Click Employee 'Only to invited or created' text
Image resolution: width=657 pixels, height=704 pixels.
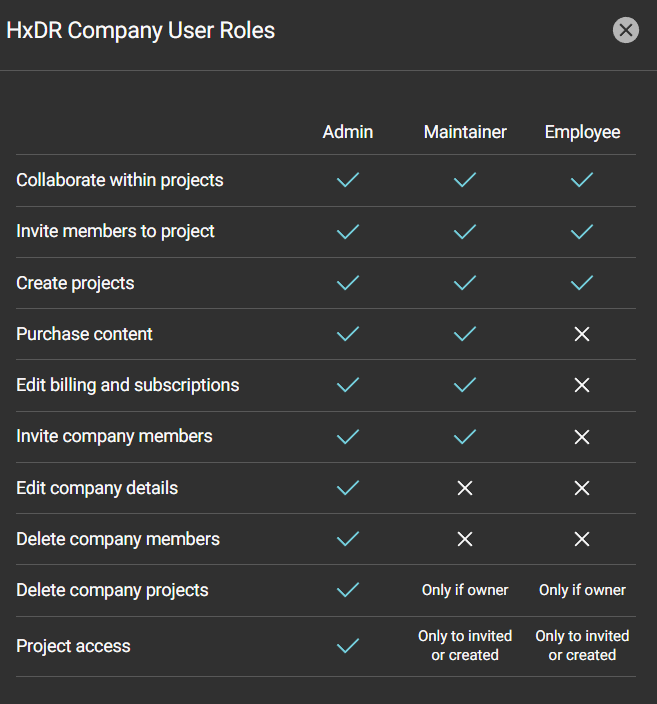tap(582, 646)
